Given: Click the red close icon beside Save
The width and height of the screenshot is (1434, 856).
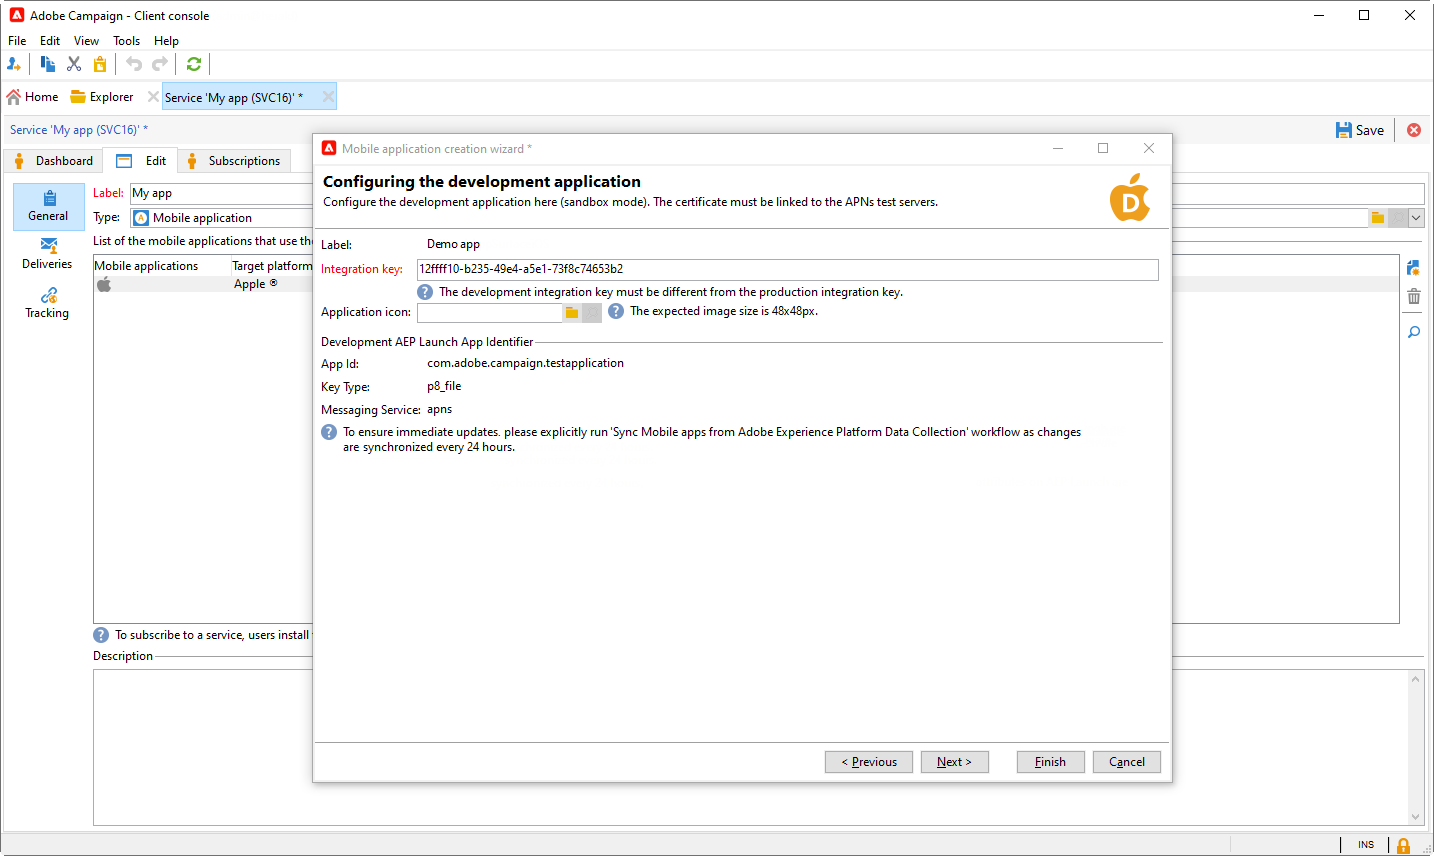Looking at the screenshot, I should (1414, 130).
